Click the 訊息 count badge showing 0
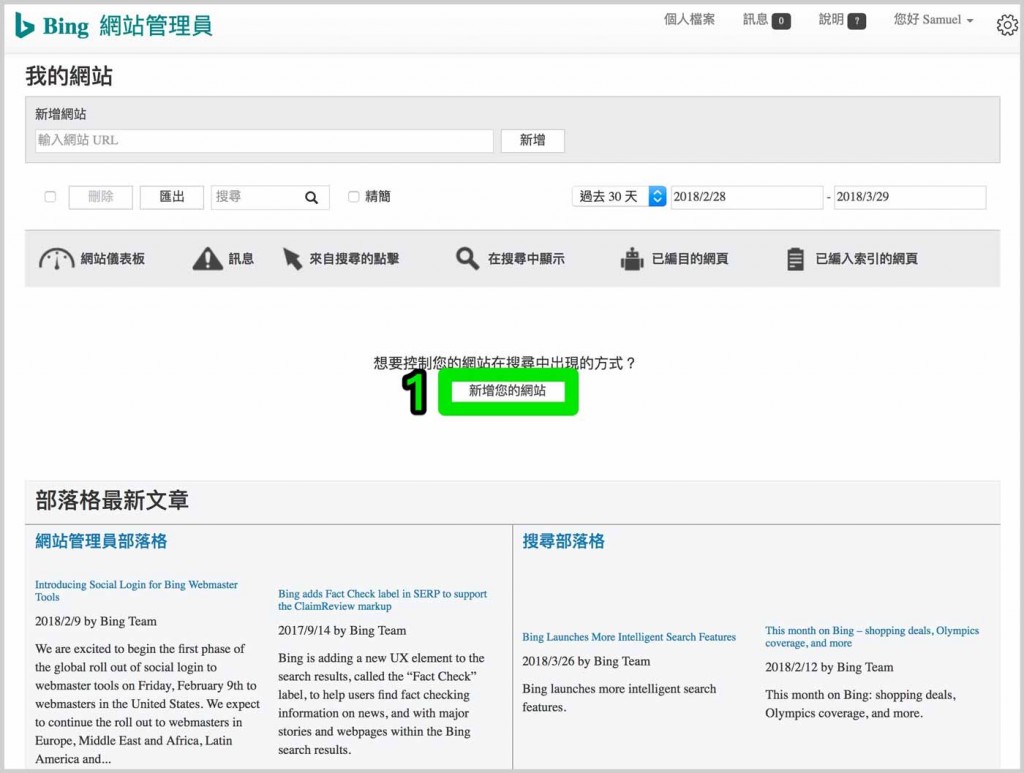1024x773 pixels. (x=781, y=21)
